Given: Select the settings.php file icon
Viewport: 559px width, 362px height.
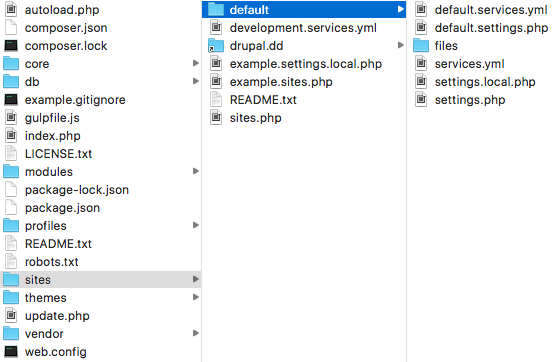Looking at the screenshot, I should click(x=421, y=100).
